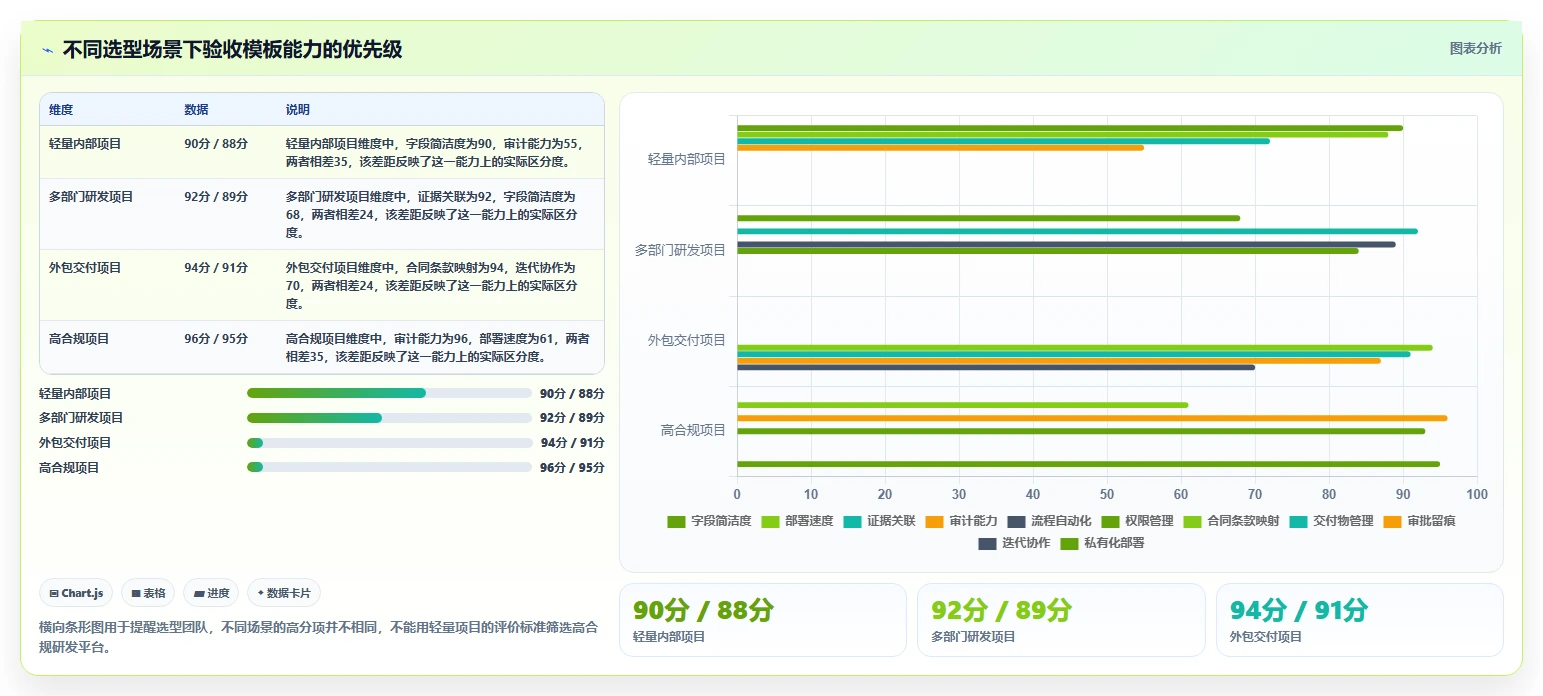Screen dimensions: 1543x696
Task: Click the 多部门研发项目 progress bar
Action: 389,418
